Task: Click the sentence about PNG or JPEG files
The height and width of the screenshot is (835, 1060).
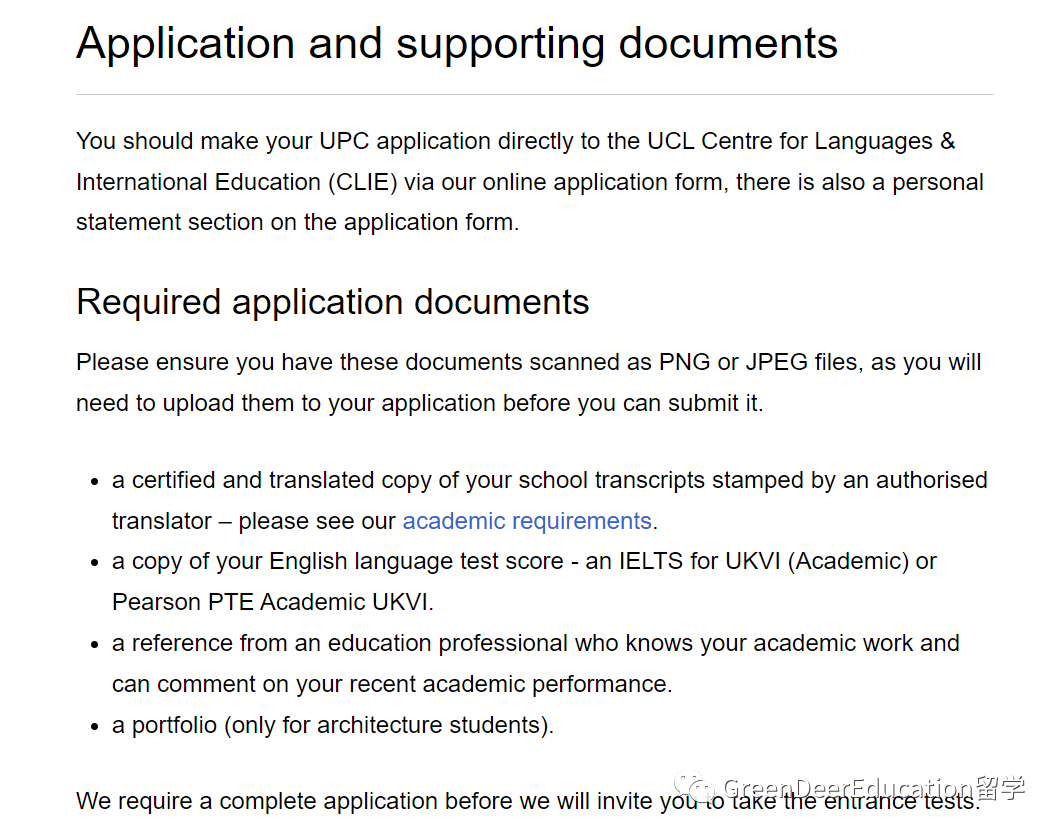Action: [x=528, y=362]
